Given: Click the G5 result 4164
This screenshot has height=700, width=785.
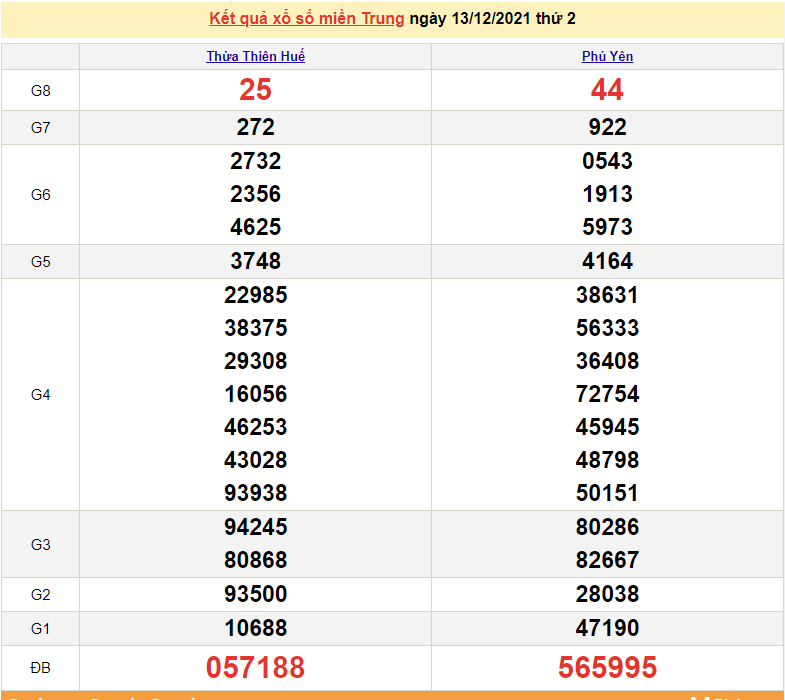Looking at the screenshot, I should click(607, 261).
